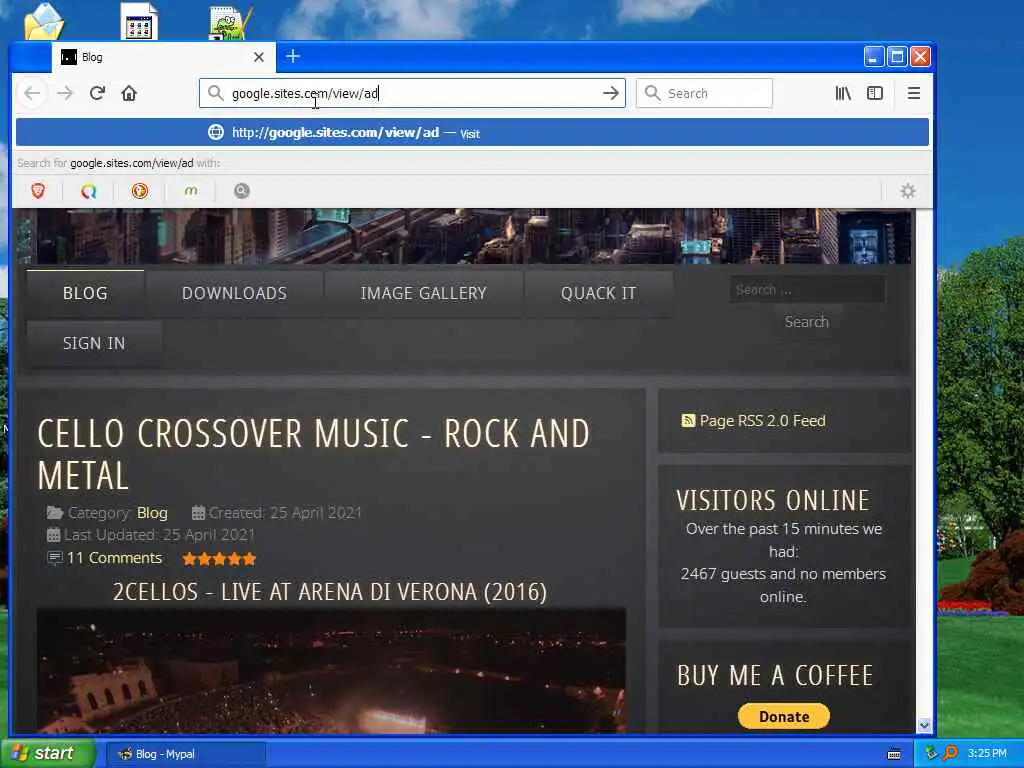1024x768 pixels.
Task: Click the page favicon in the Blog tab
Action: point(69,57)
